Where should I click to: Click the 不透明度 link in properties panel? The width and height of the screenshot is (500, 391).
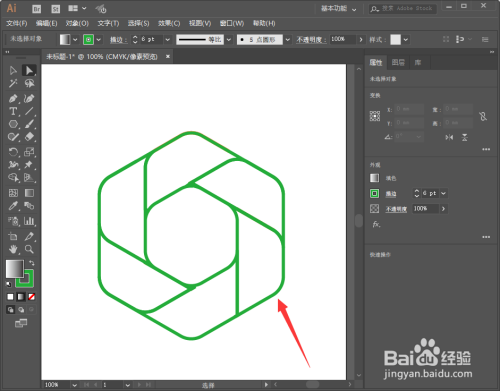tap(396, 209)
